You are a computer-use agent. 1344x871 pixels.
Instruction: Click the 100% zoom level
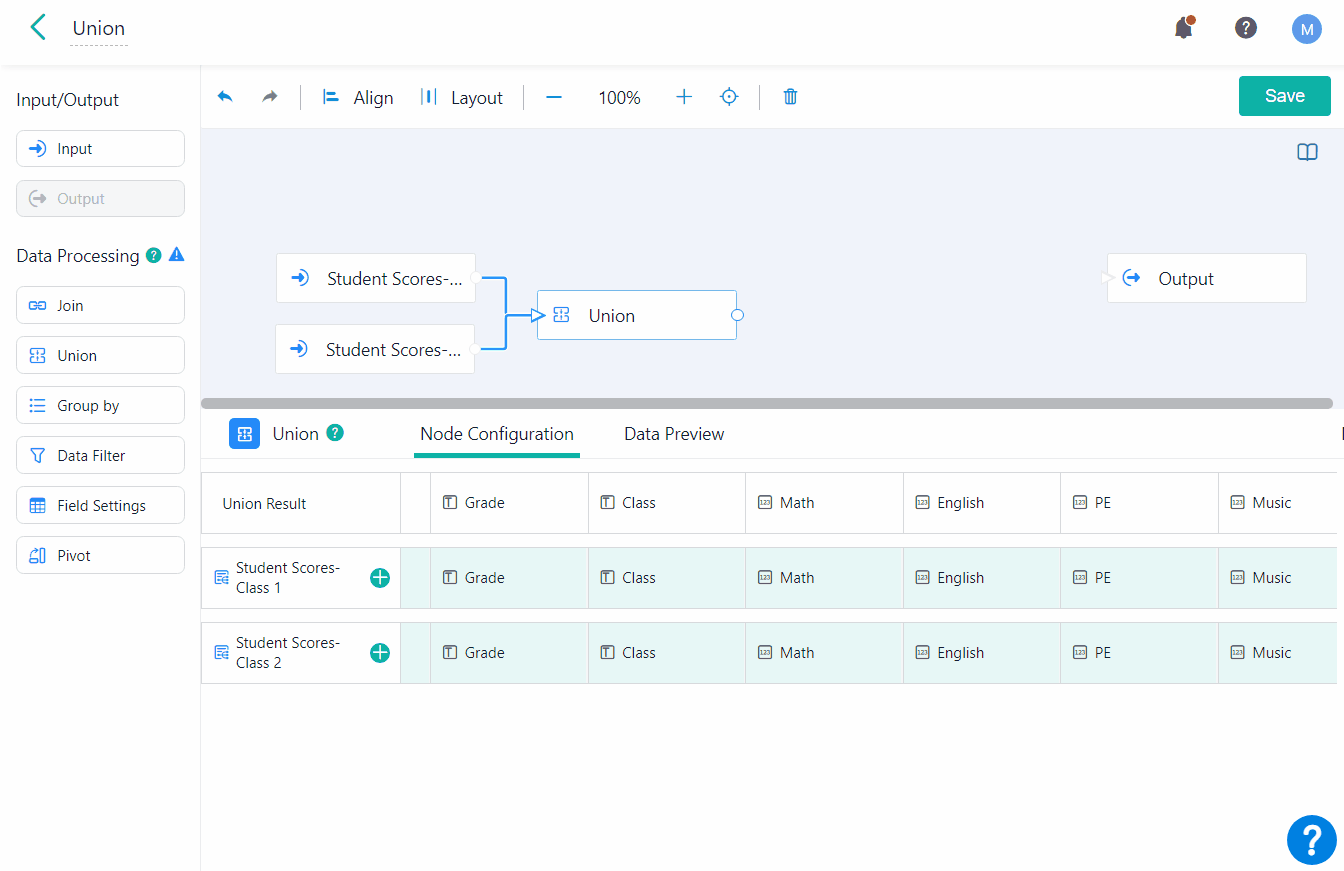619,97
